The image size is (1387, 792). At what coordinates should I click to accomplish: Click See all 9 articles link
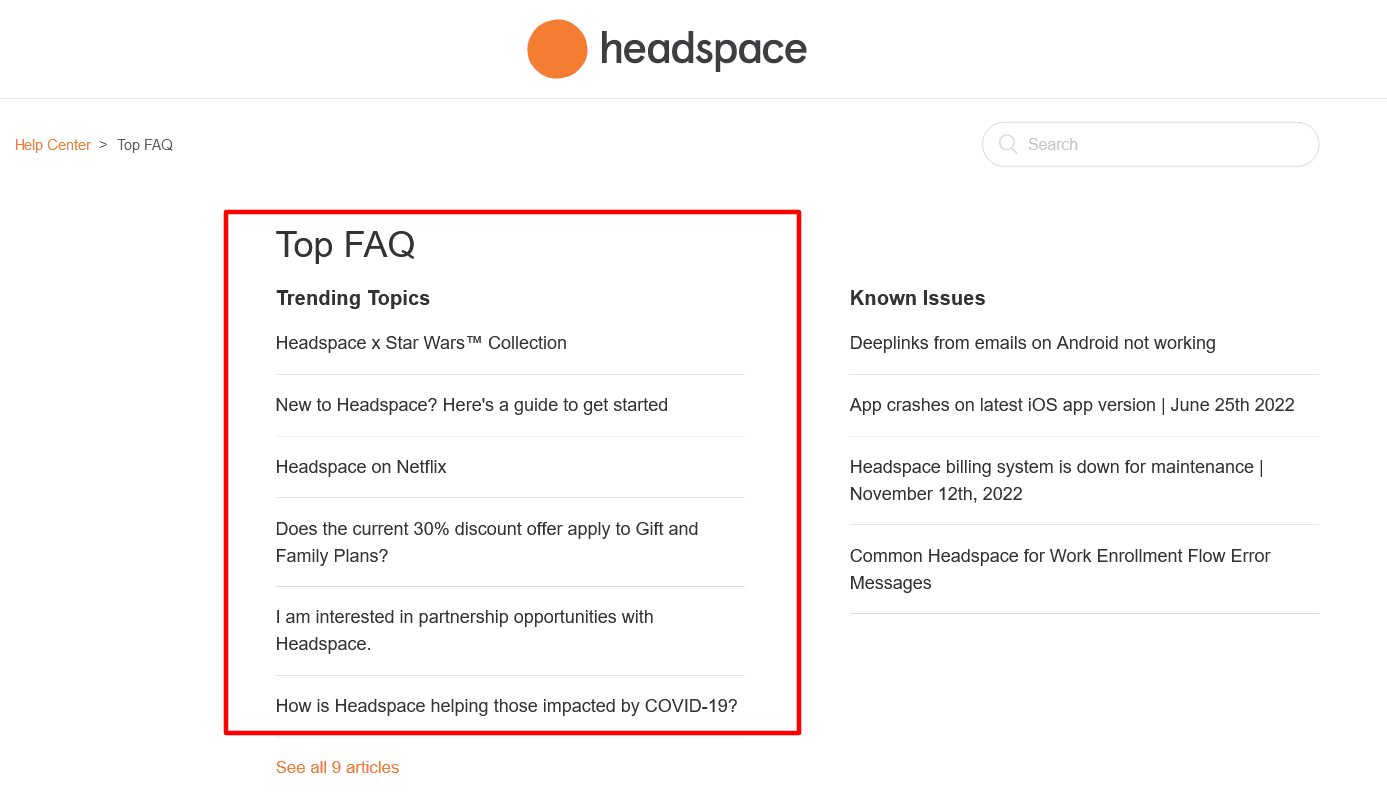click(x=337, y=767)
